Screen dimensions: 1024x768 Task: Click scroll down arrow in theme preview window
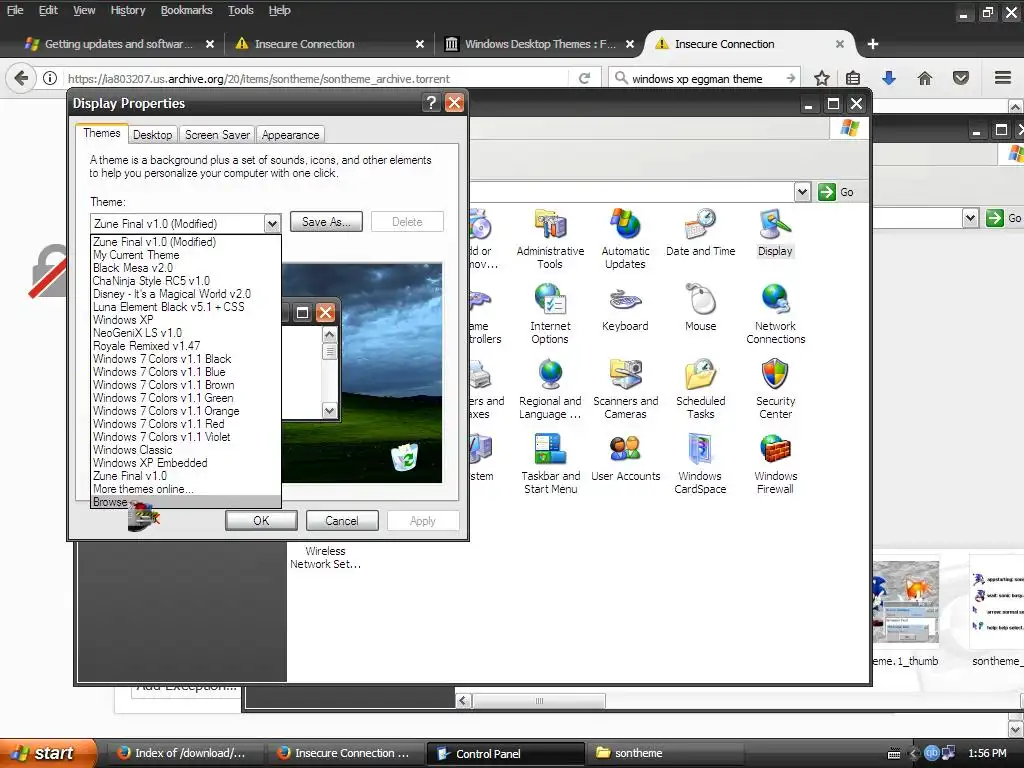pyautogui.click(x=330, y=411)
